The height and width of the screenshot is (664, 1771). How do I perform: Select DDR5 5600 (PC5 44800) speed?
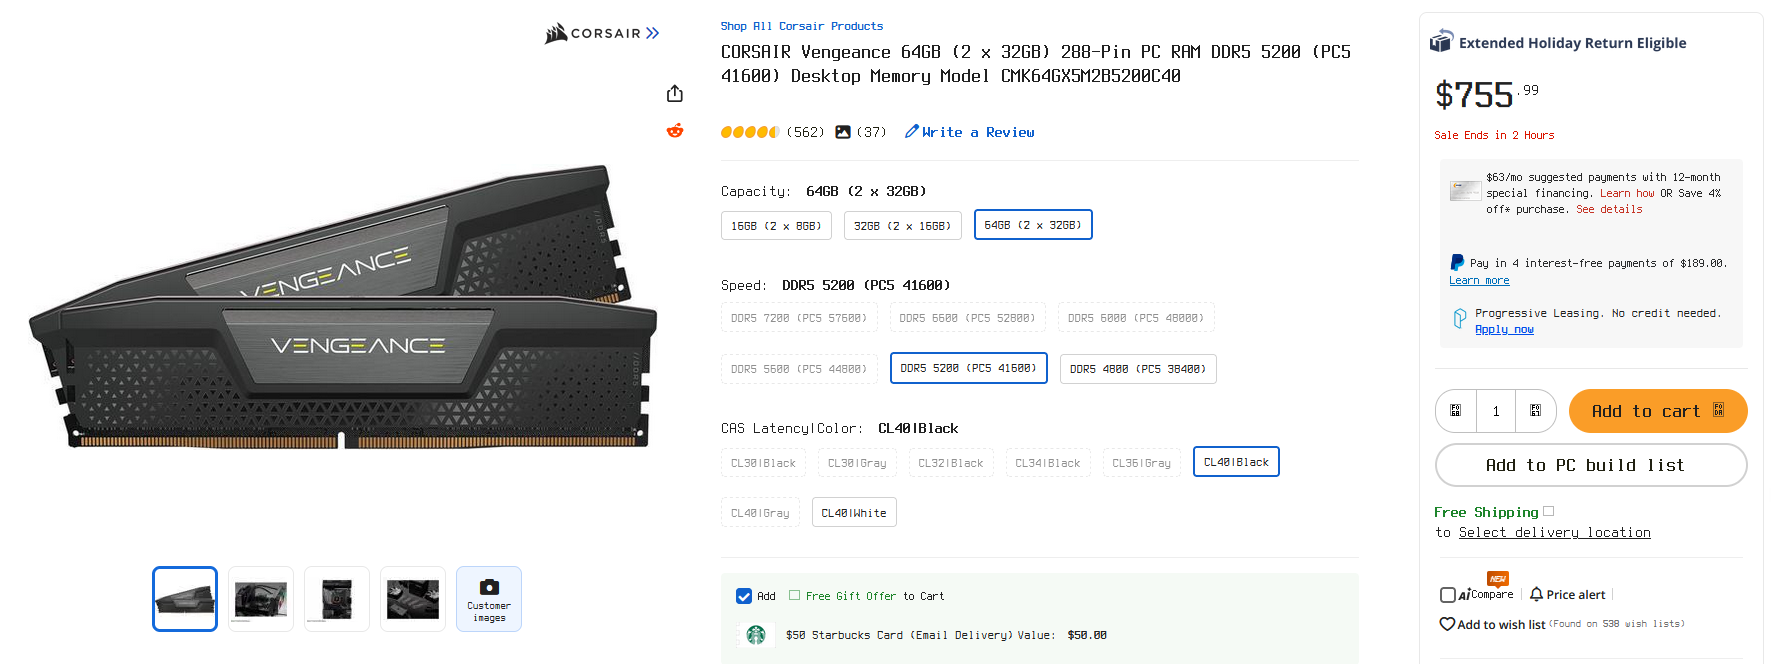799,369
